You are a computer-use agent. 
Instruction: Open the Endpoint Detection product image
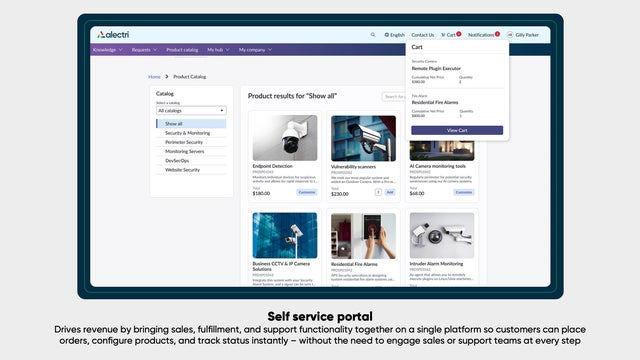click(x=285, y=138)
